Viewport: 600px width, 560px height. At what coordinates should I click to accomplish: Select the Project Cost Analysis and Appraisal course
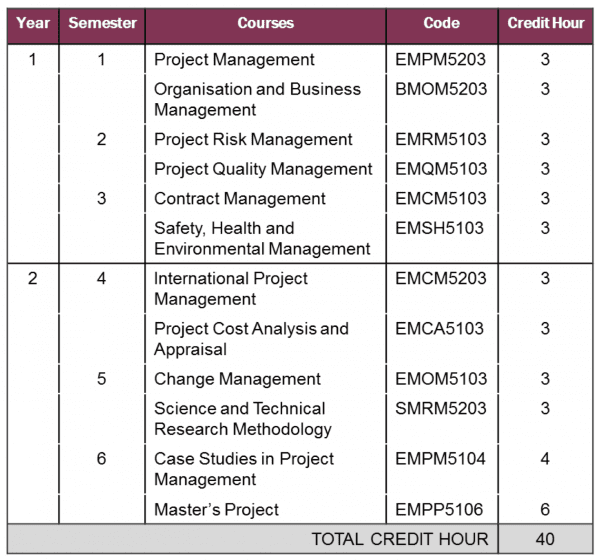[x=251, y=338]
